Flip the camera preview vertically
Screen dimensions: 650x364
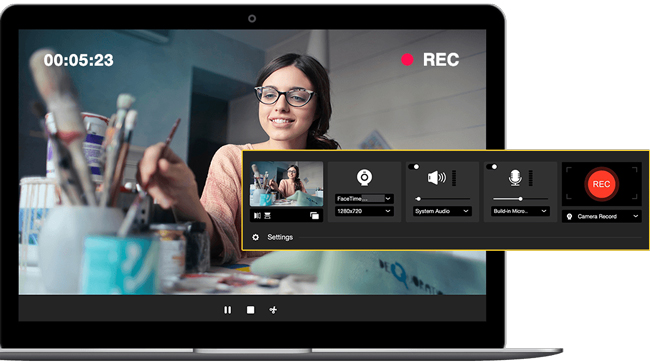click(x=267, y=216)
